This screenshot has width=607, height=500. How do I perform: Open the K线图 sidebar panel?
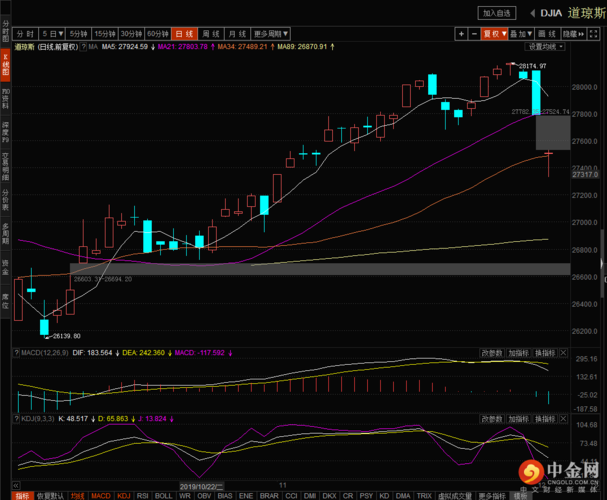pos(5,64)
